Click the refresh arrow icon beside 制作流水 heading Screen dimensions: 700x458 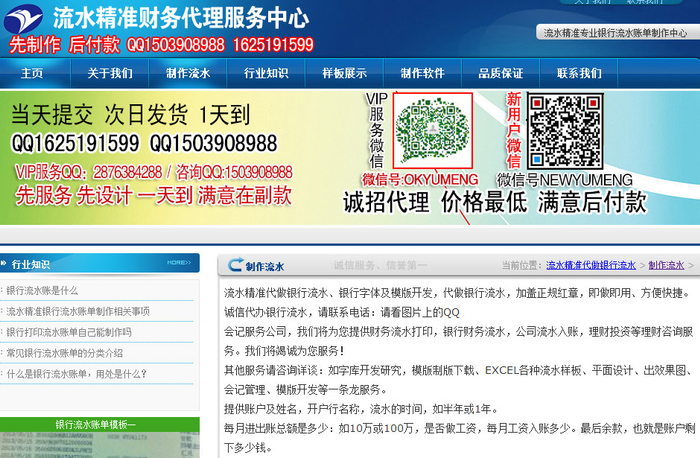tap(235, 265)
